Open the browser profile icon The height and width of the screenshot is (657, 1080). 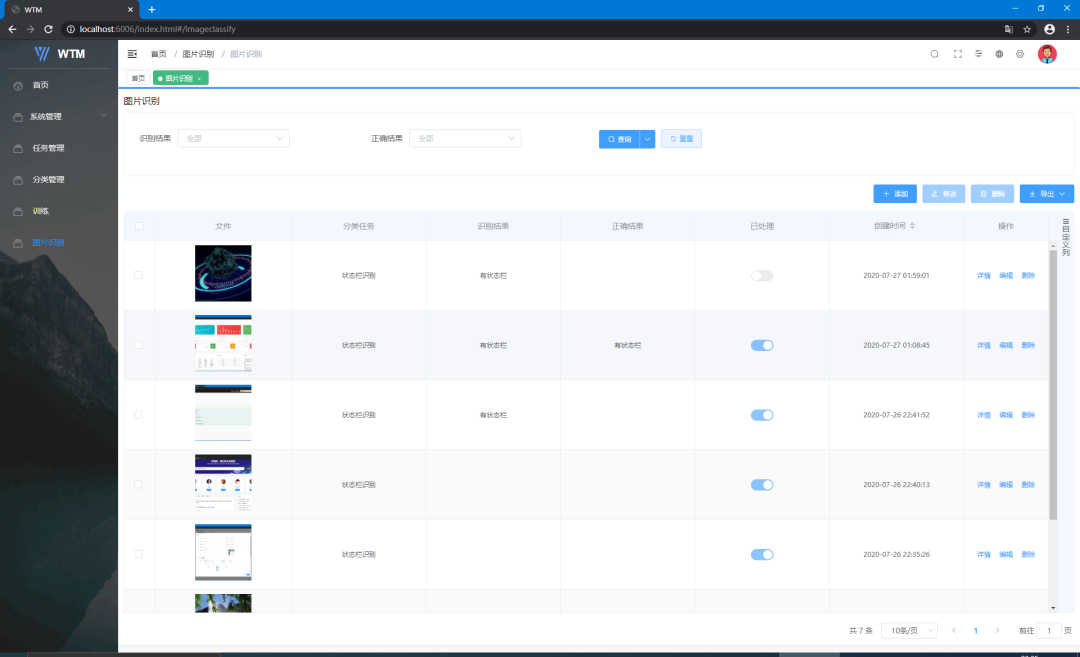click(1049, 29)
